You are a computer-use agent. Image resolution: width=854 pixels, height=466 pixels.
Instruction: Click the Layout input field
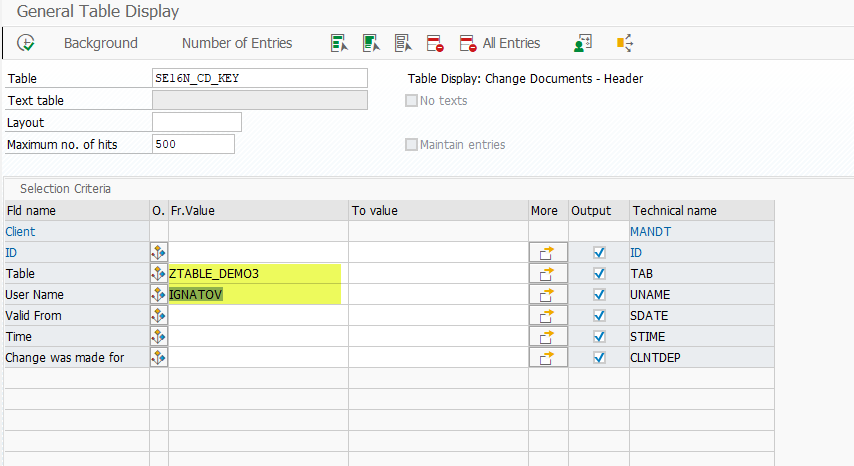[197, 122]
